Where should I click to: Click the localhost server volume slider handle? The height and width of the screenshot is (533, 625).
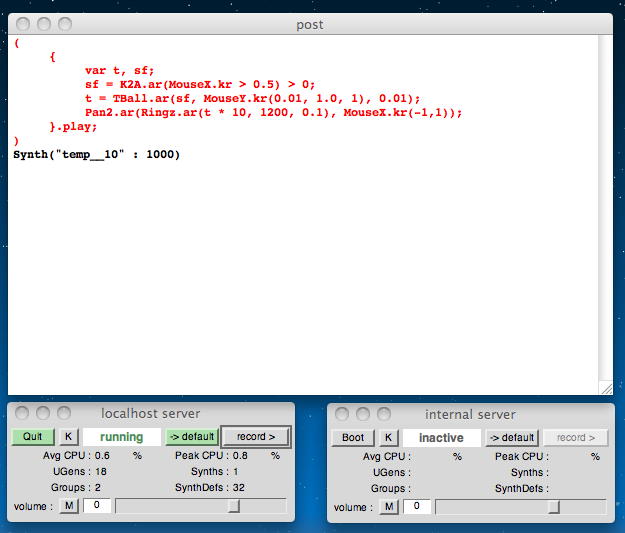[234, 506]
